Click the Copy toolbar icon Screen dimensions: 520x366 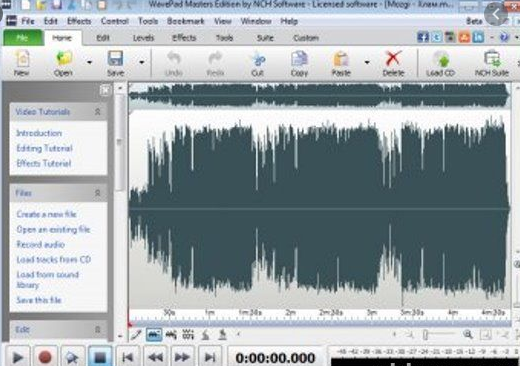299,59
